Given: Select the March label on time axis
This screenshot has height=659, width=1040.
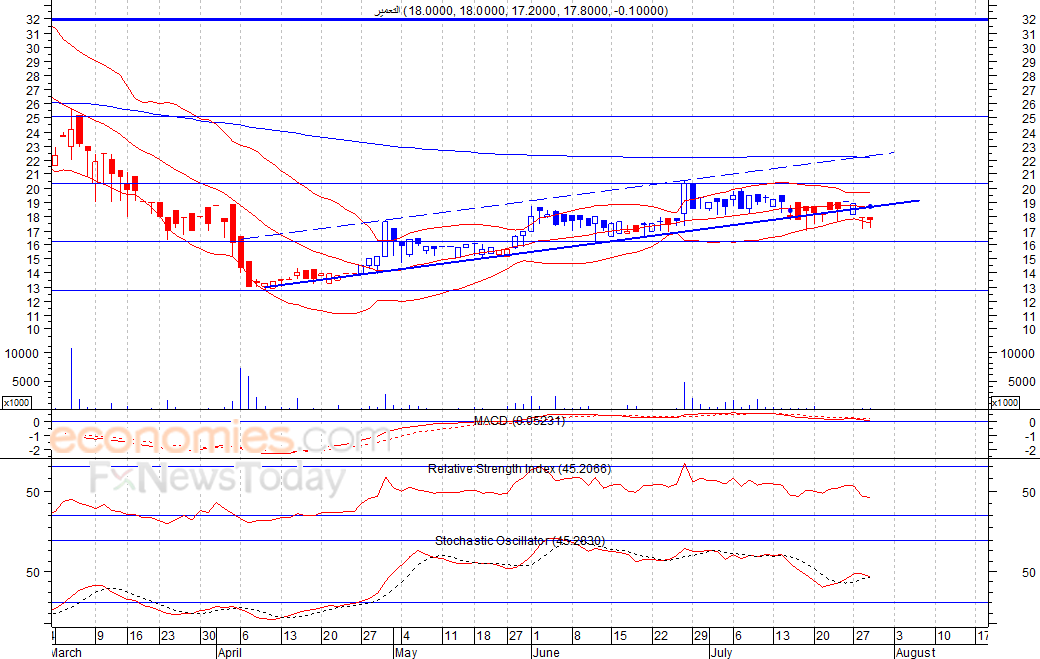Looking at the screenshot, I should point(67,652).
